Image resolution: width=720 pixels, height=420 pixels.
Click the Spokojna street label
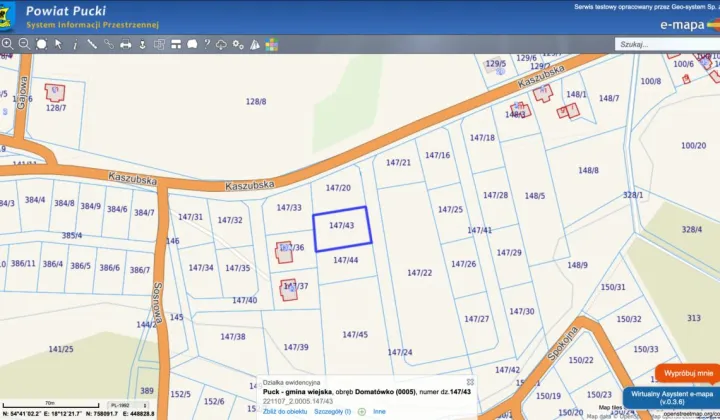click(x=563, y=343)
